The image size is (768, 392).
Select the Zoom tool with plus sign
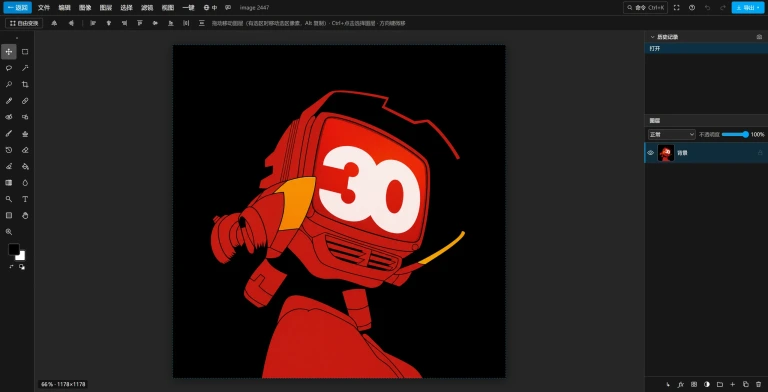click(9, 232)
